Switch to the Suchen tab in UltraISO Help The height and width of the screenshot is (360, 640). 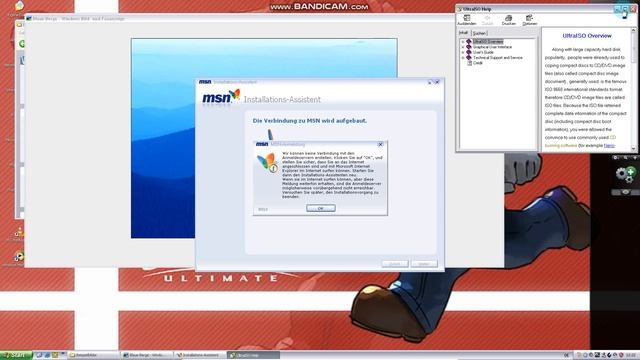click(x=479, y=33)
